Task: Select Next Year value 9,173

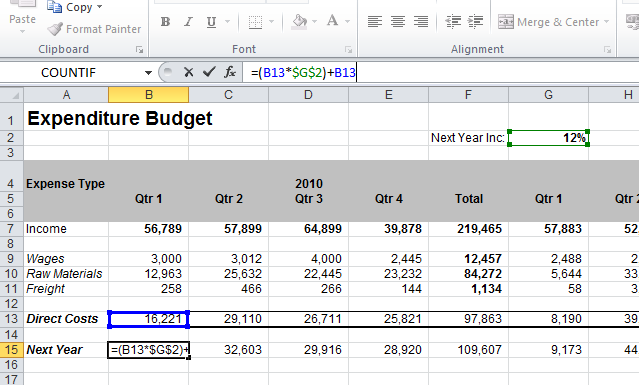Action: pos(549,350)
